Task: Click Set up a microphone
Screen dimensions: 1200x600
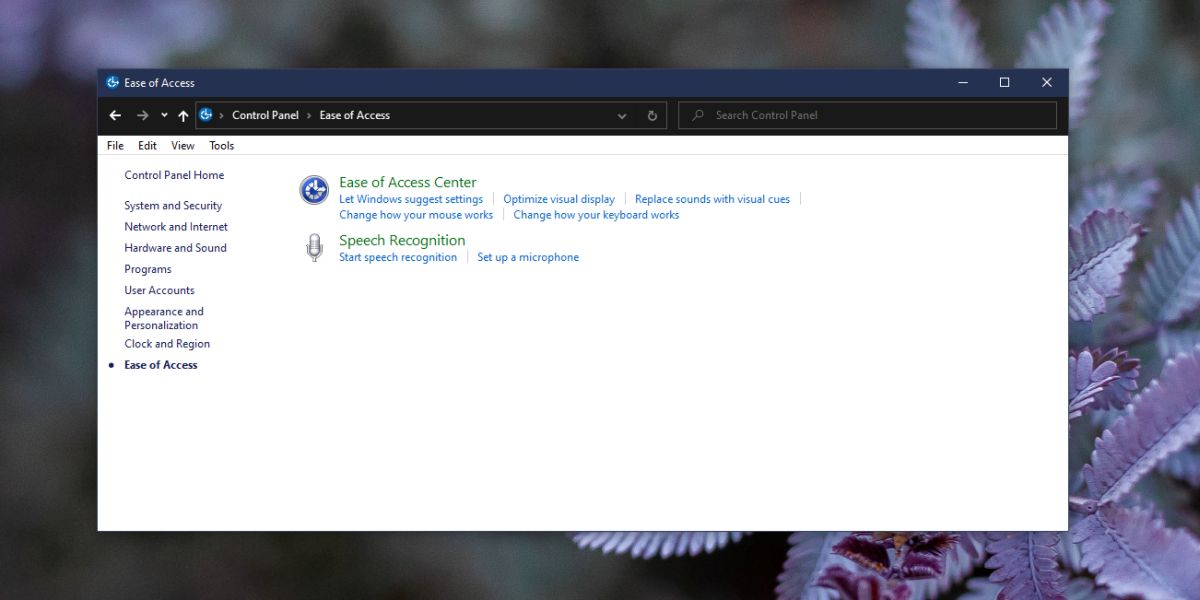Action: 528,257
